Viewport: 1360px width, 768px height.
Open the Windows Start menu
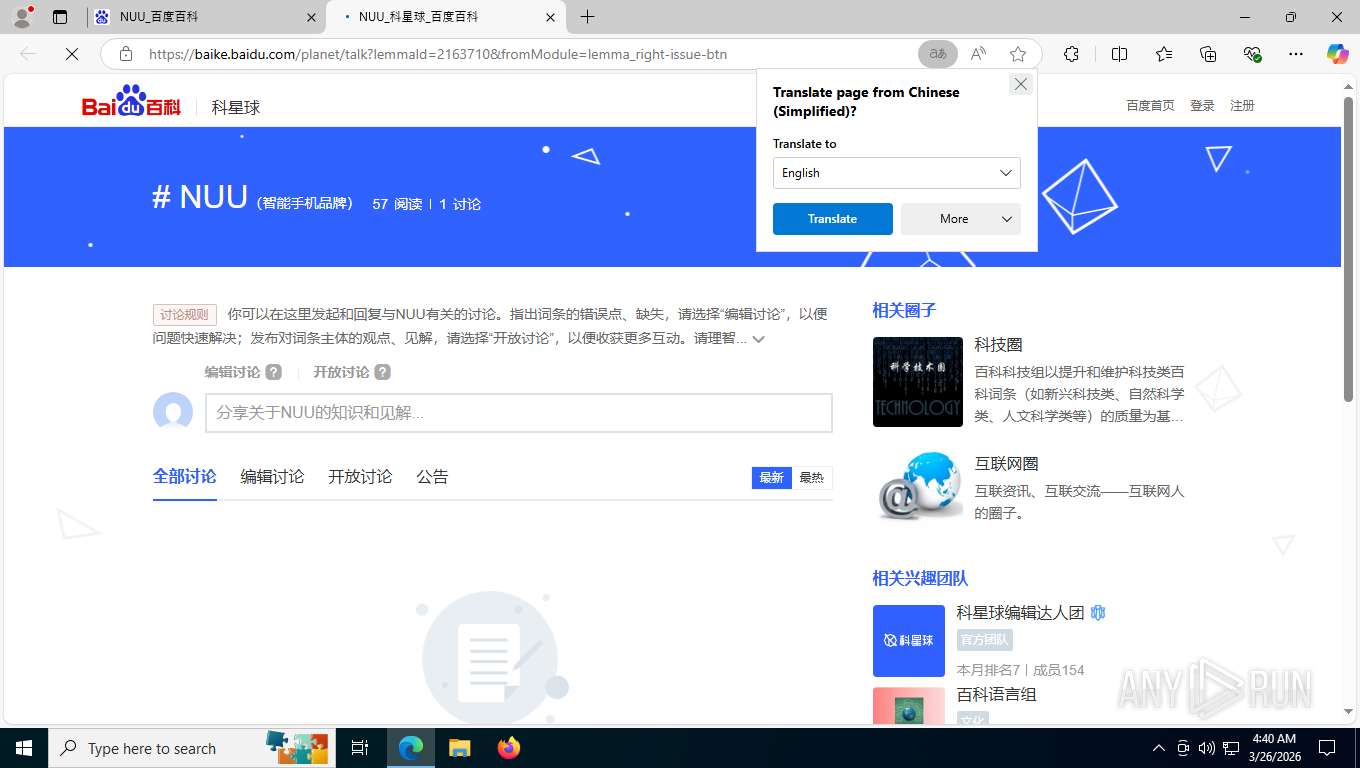coord(24,748)
